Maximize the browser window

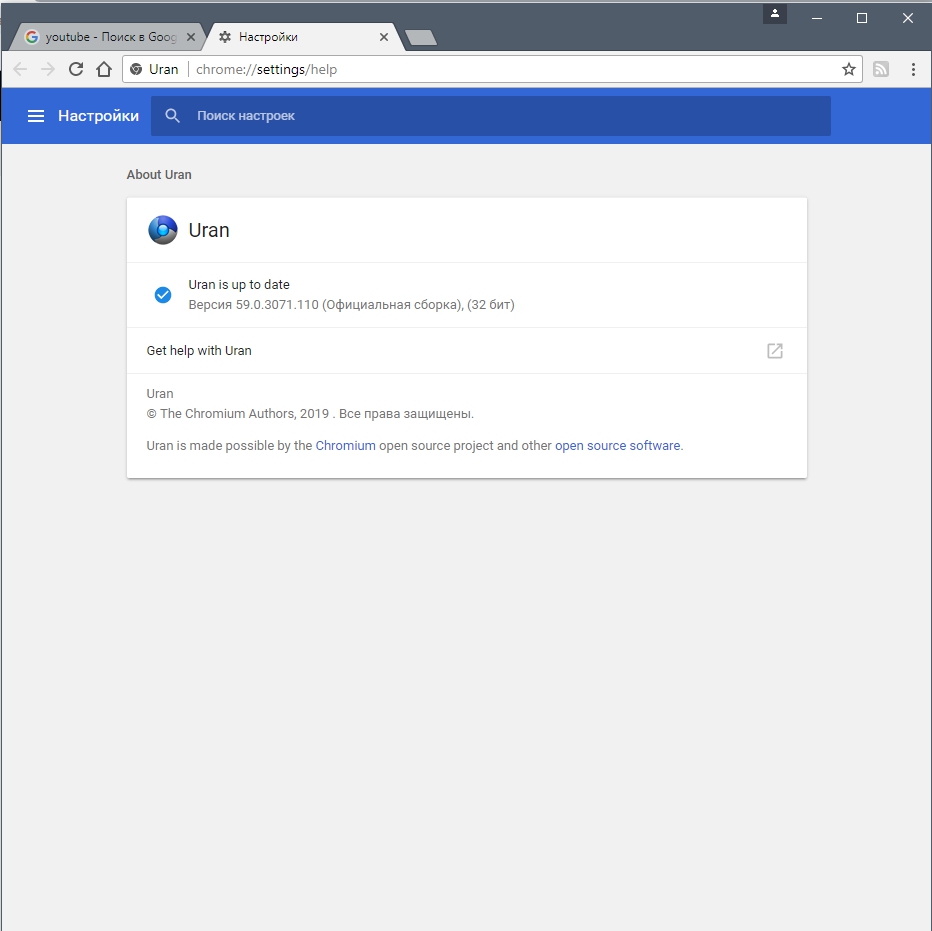click(x=862, y=18)
